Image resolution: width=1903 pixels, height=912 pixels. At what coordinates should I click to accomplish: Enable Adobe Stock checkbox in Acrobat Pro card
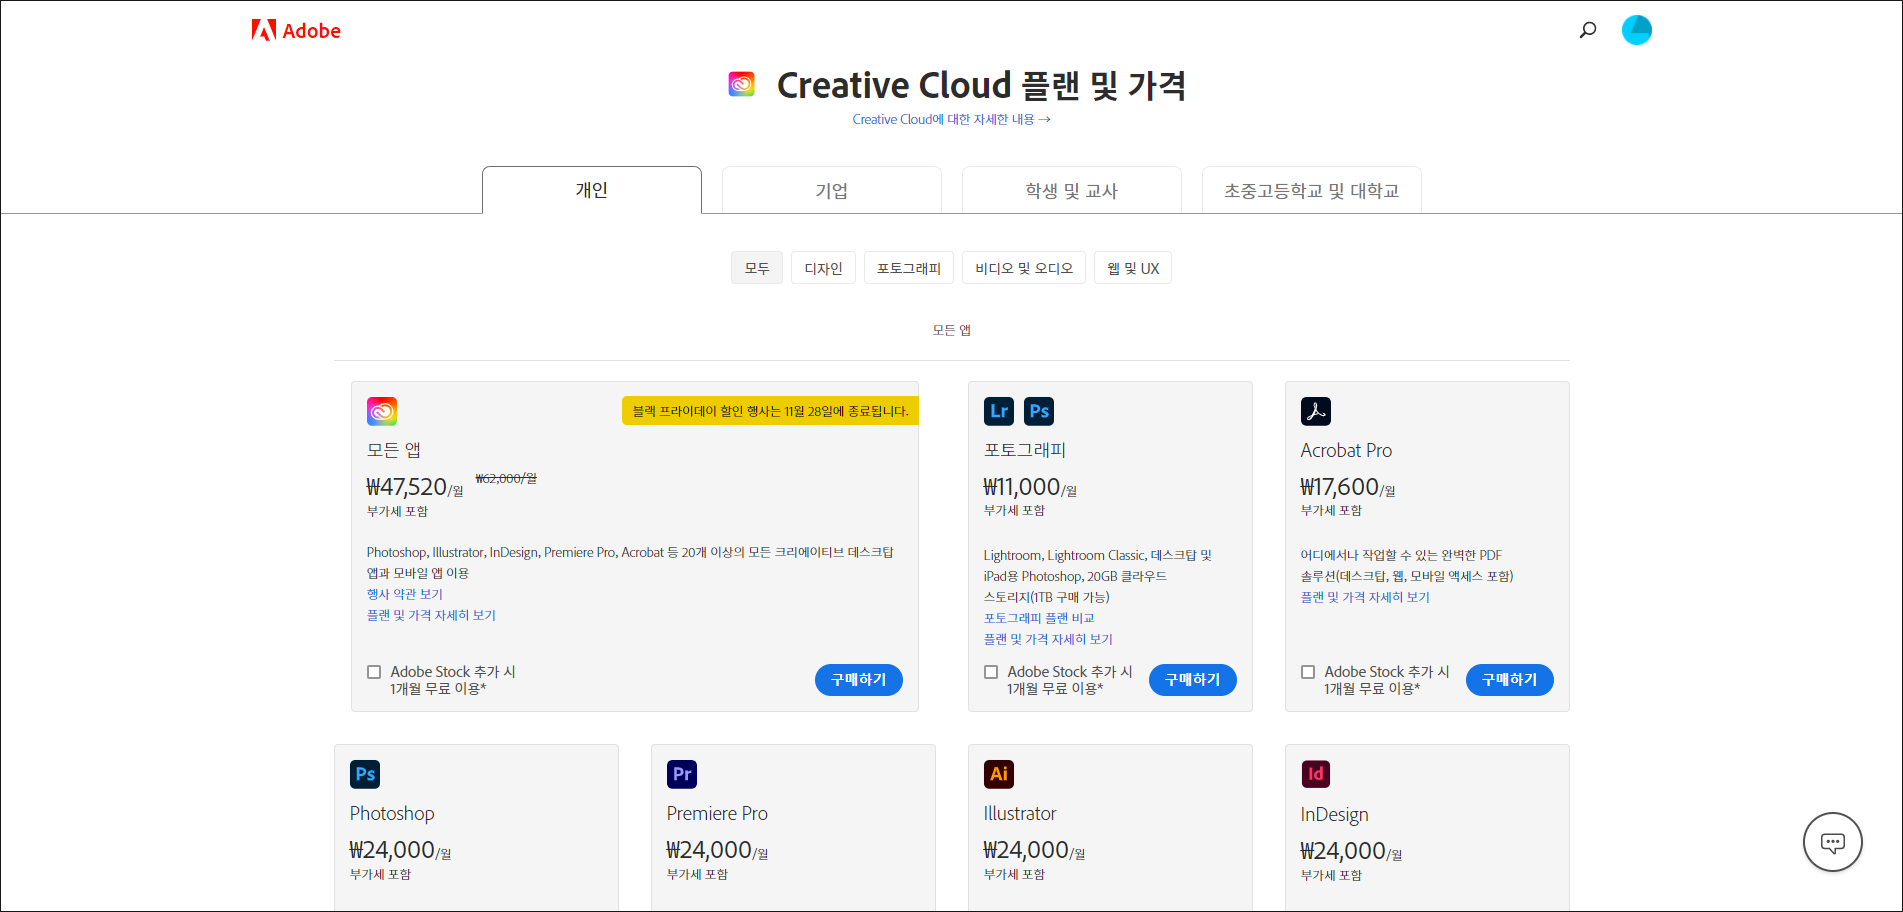click(1308, 672)
